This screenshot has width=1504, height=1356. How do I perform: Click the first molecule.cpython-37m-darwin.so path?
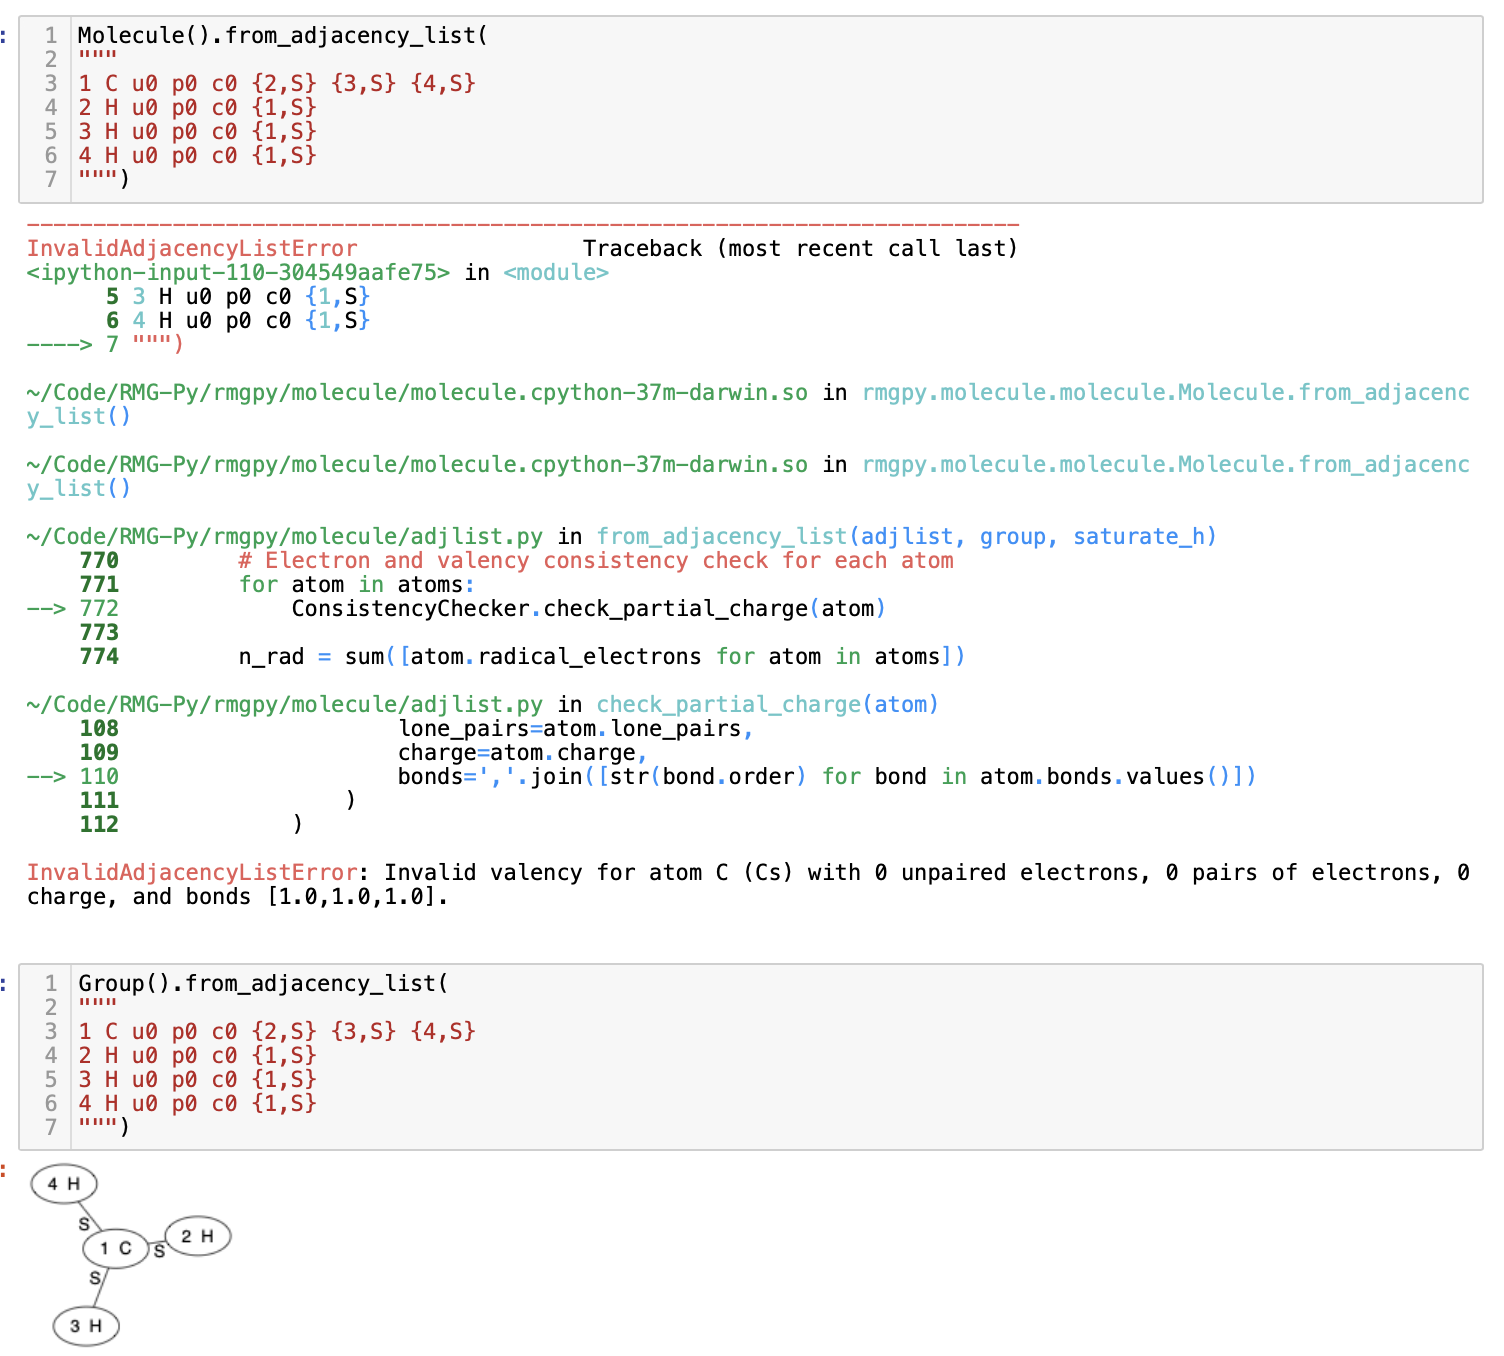[417, 393]
